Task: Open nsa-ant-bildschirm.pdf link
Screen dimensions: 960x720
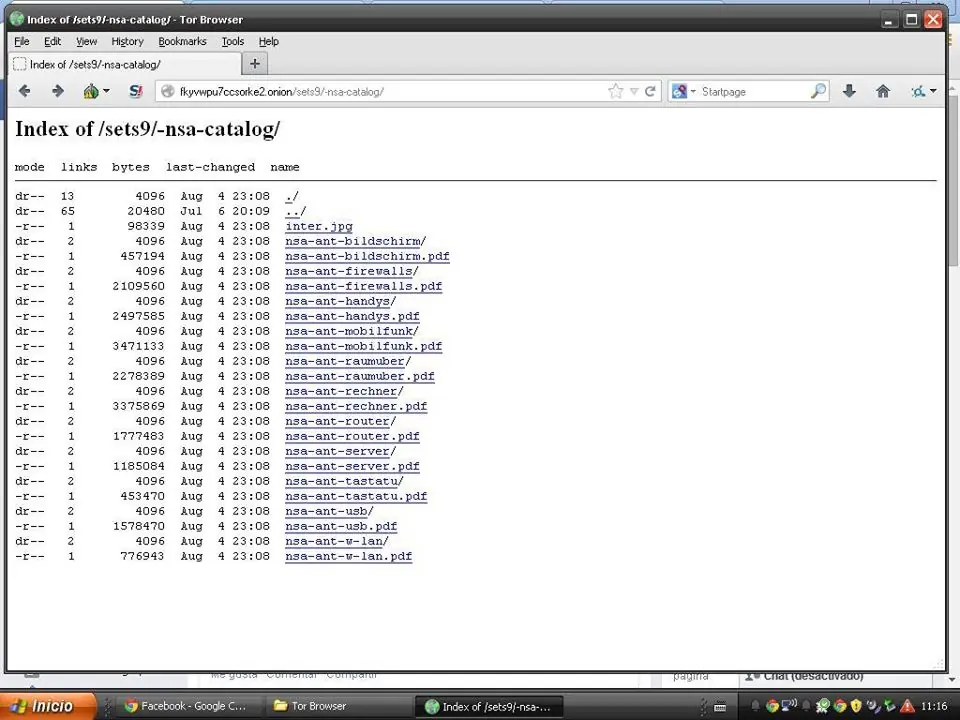Action: pos(367,257)
